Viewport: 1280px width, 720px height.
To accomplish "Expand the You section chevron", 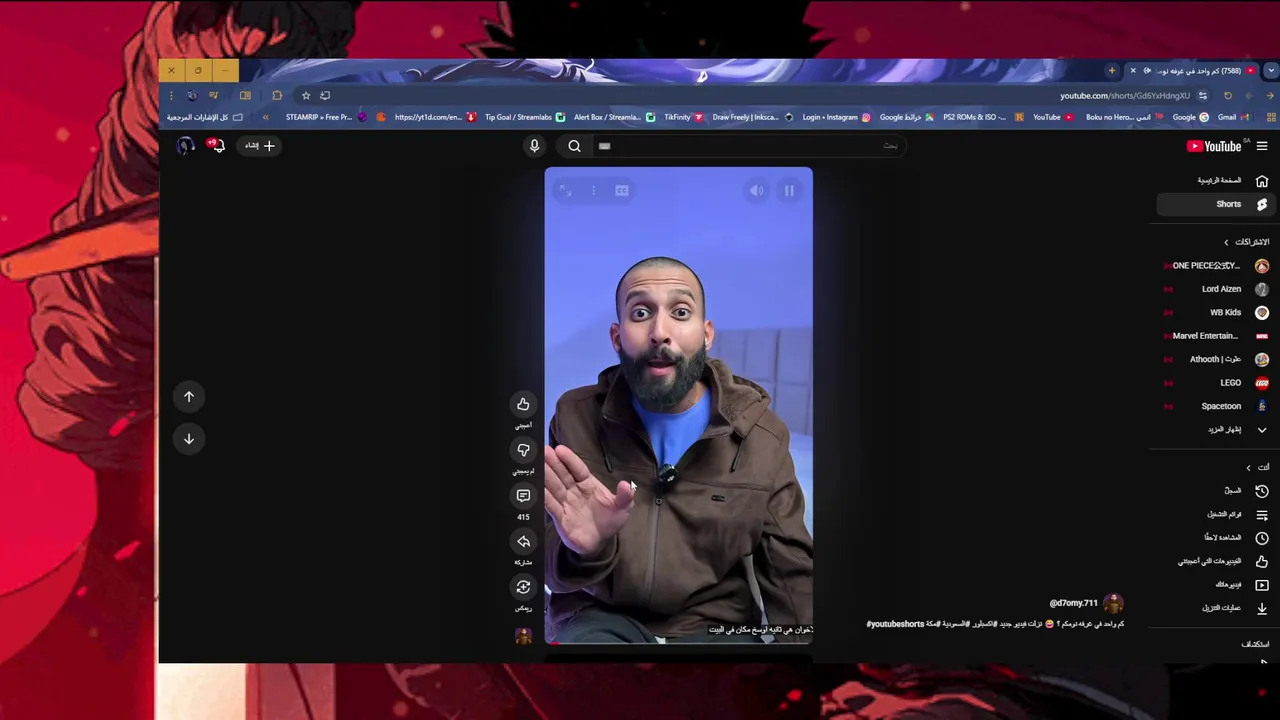I will 1248,468.
